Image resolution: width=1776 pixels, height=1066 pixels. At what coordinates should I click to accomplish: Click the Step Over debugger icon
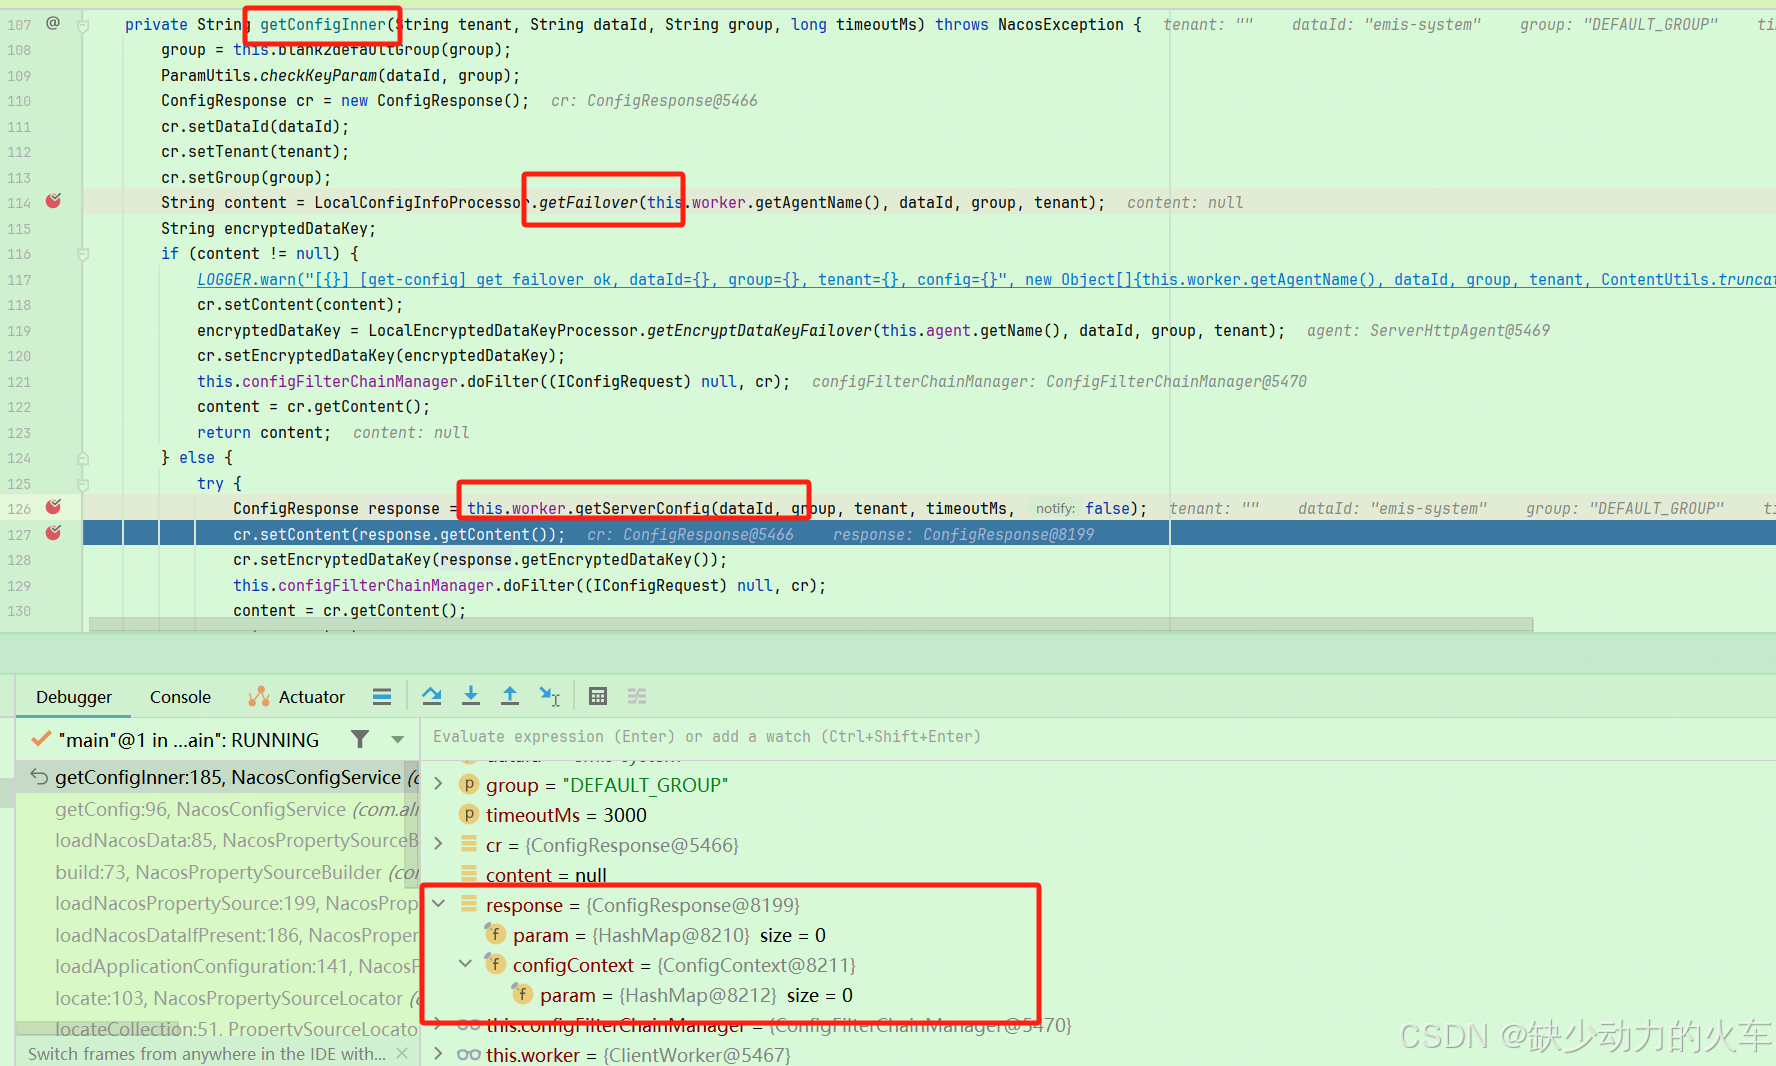(432, 696)
